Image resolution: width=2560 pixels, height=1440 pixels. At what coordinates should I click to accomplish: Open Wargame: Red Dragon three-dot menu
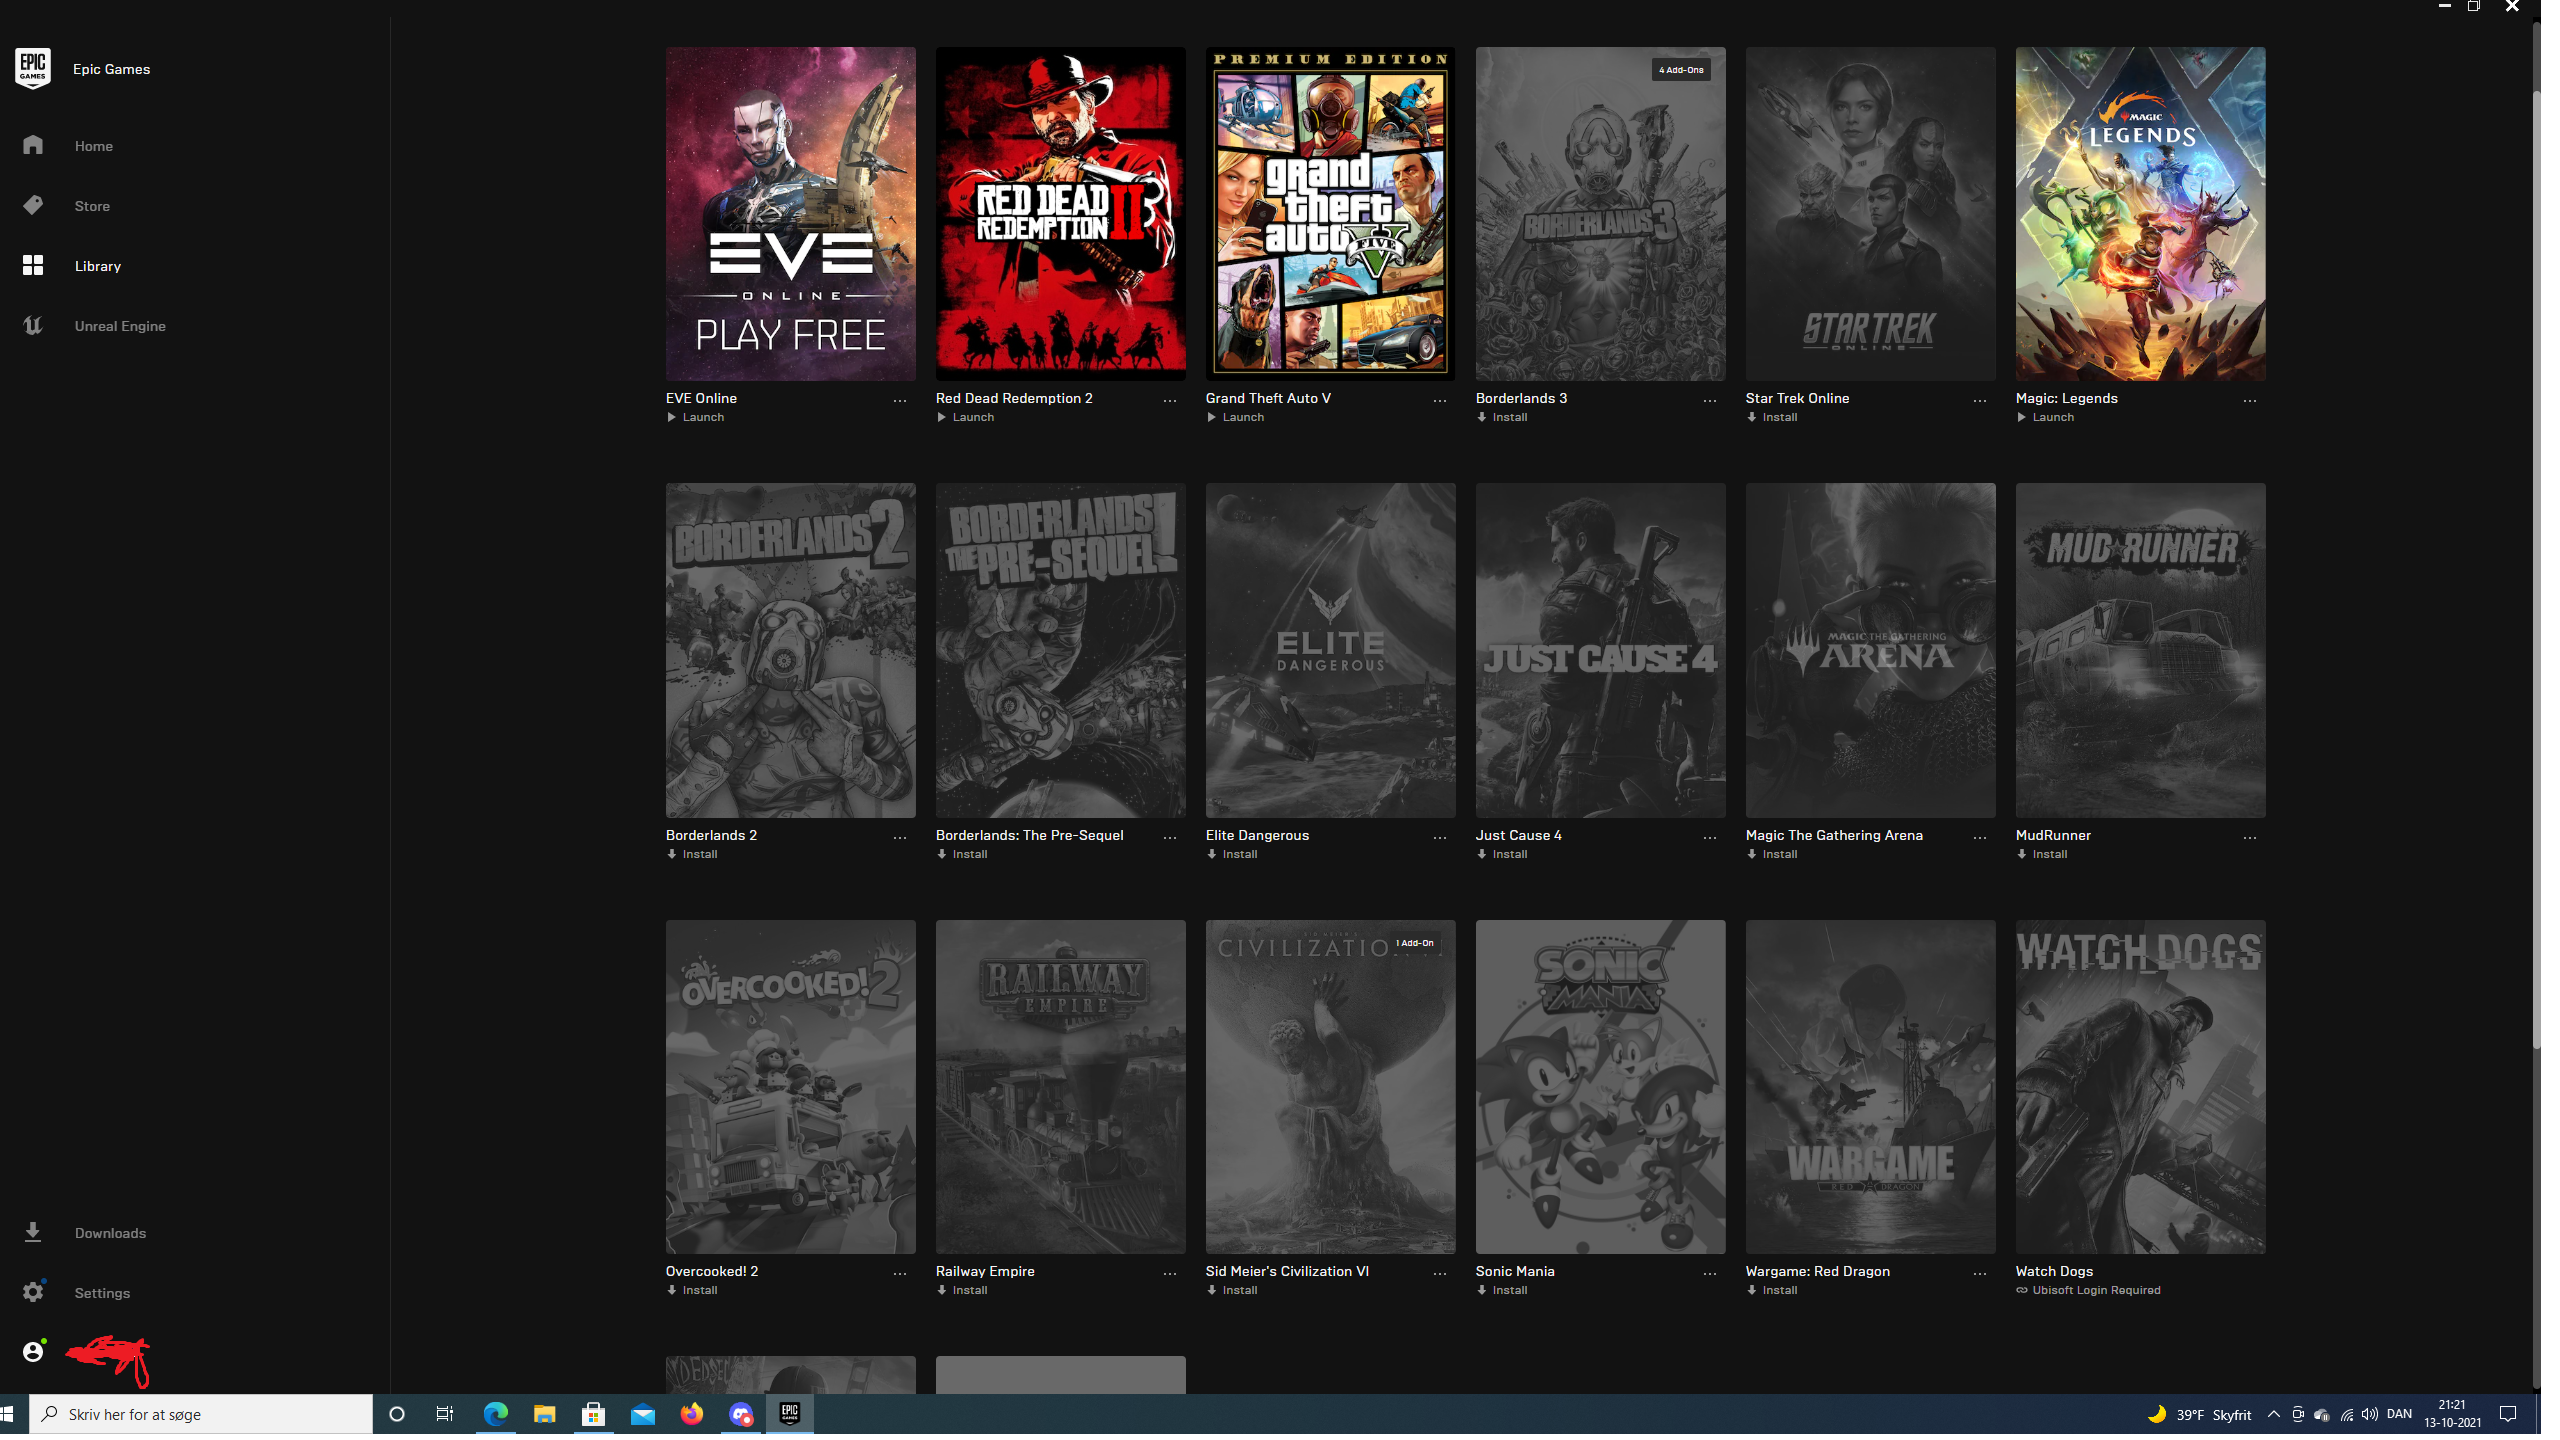[1980, 1274]
